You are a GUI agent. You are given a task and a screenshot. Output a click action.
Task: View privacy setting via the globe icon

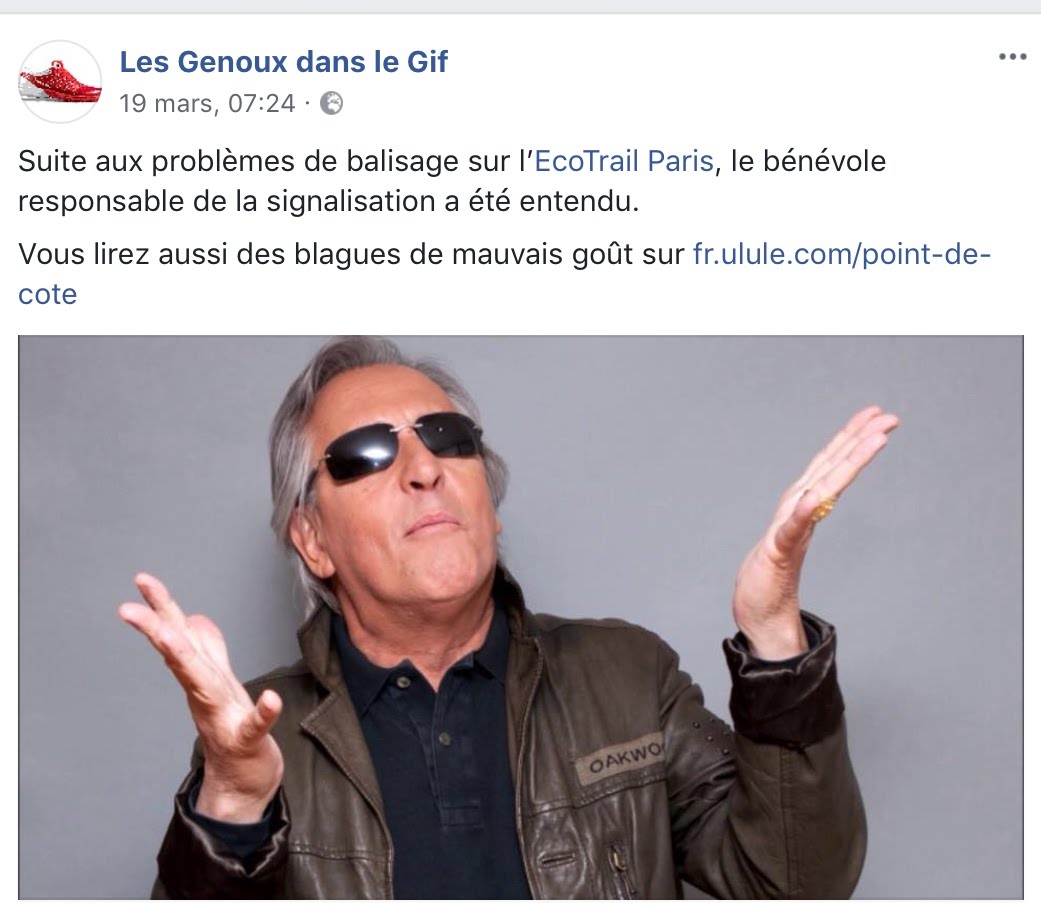coord(332,104)
